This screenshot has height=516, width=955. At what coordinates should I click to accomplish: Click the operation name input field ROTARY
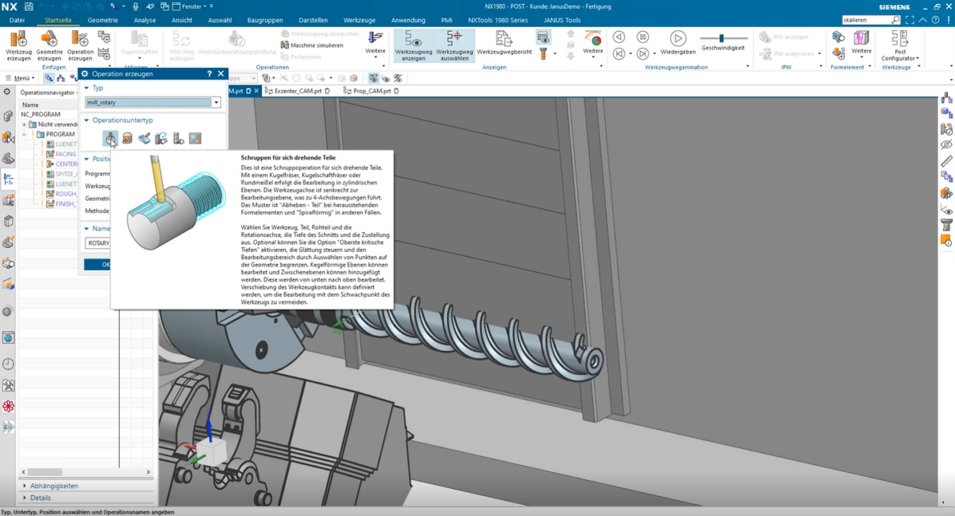click(98, 243)
